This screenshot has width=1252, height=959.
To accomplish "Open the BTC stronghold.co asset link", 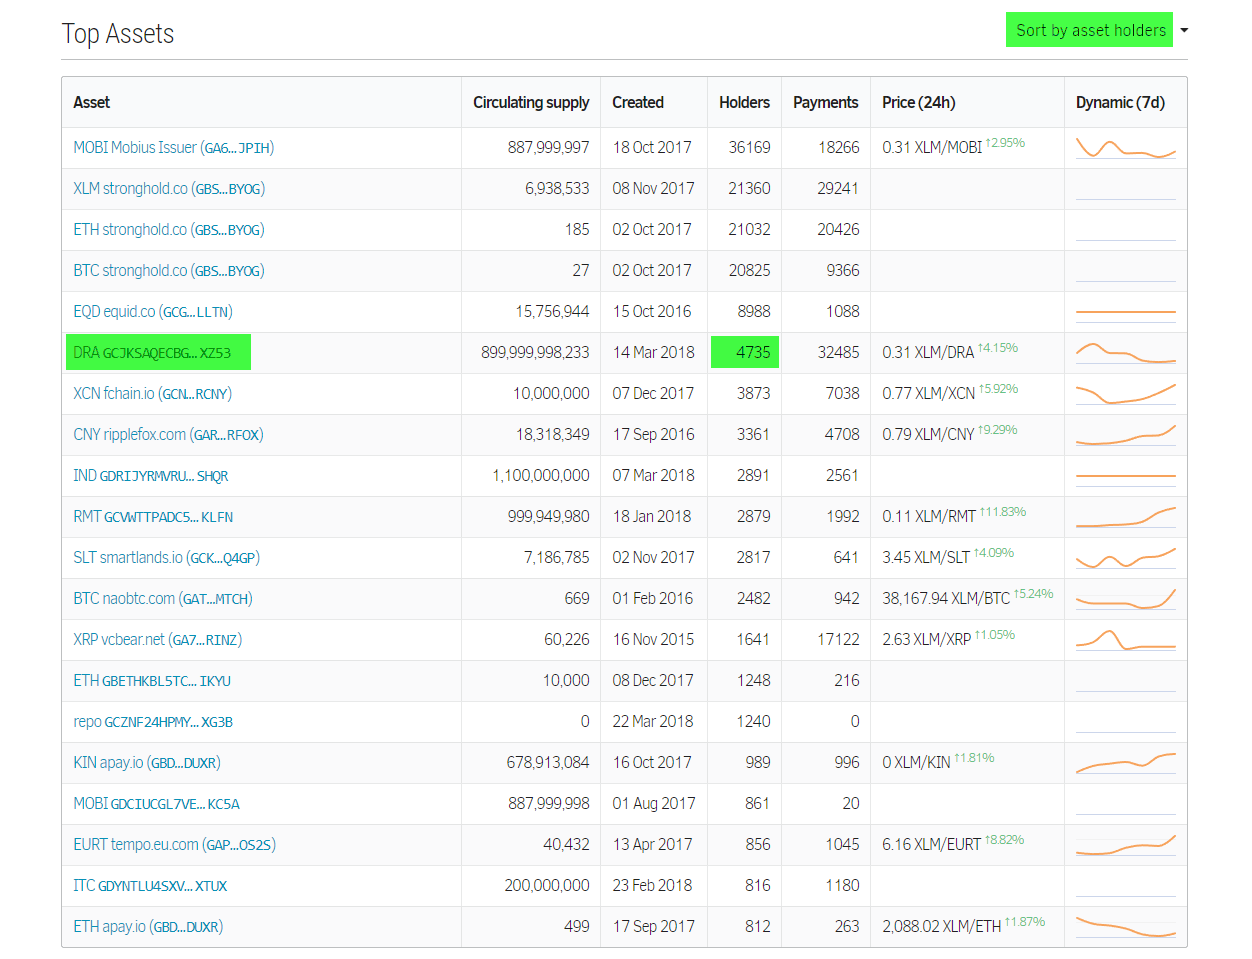I will pos(168,271).
